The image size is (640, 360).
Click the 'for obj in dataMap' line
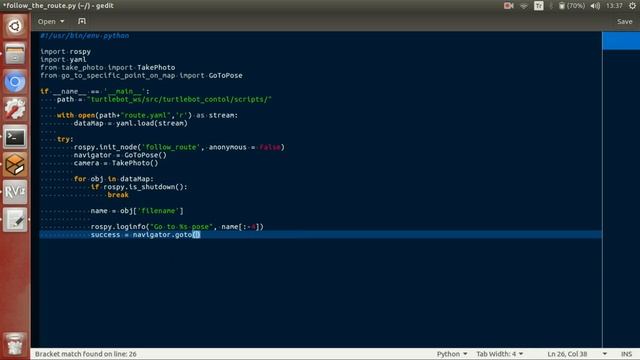tap(113, 179)
